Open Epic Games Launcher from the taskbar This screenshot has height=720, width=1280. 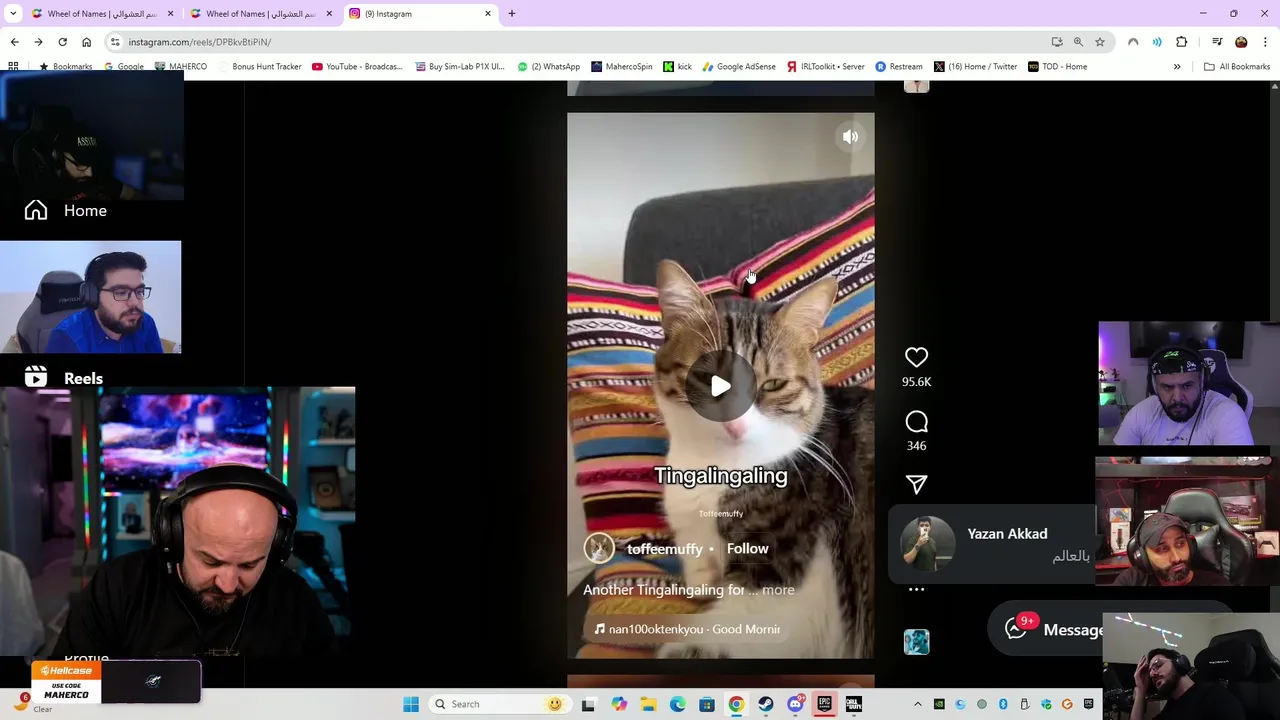pyautogui.click(x=824, y=704)
